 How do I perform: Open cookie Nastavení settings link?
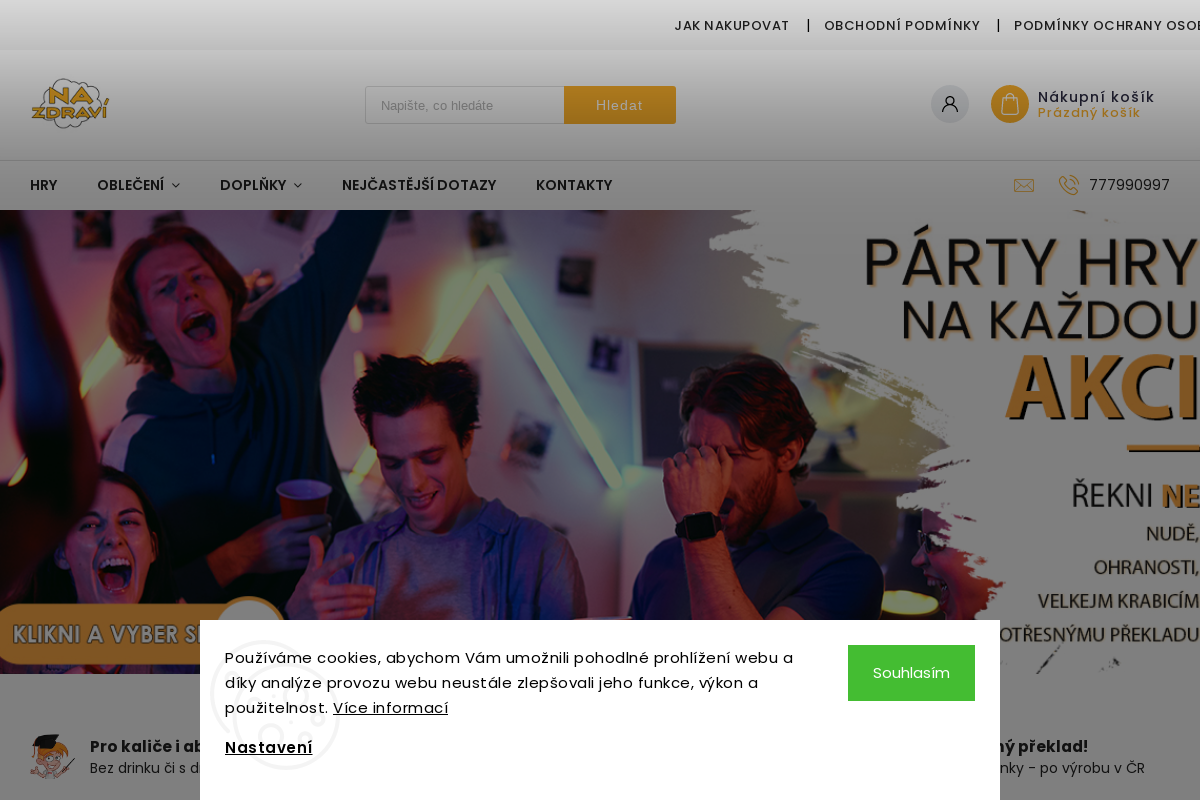pos(269,747)
